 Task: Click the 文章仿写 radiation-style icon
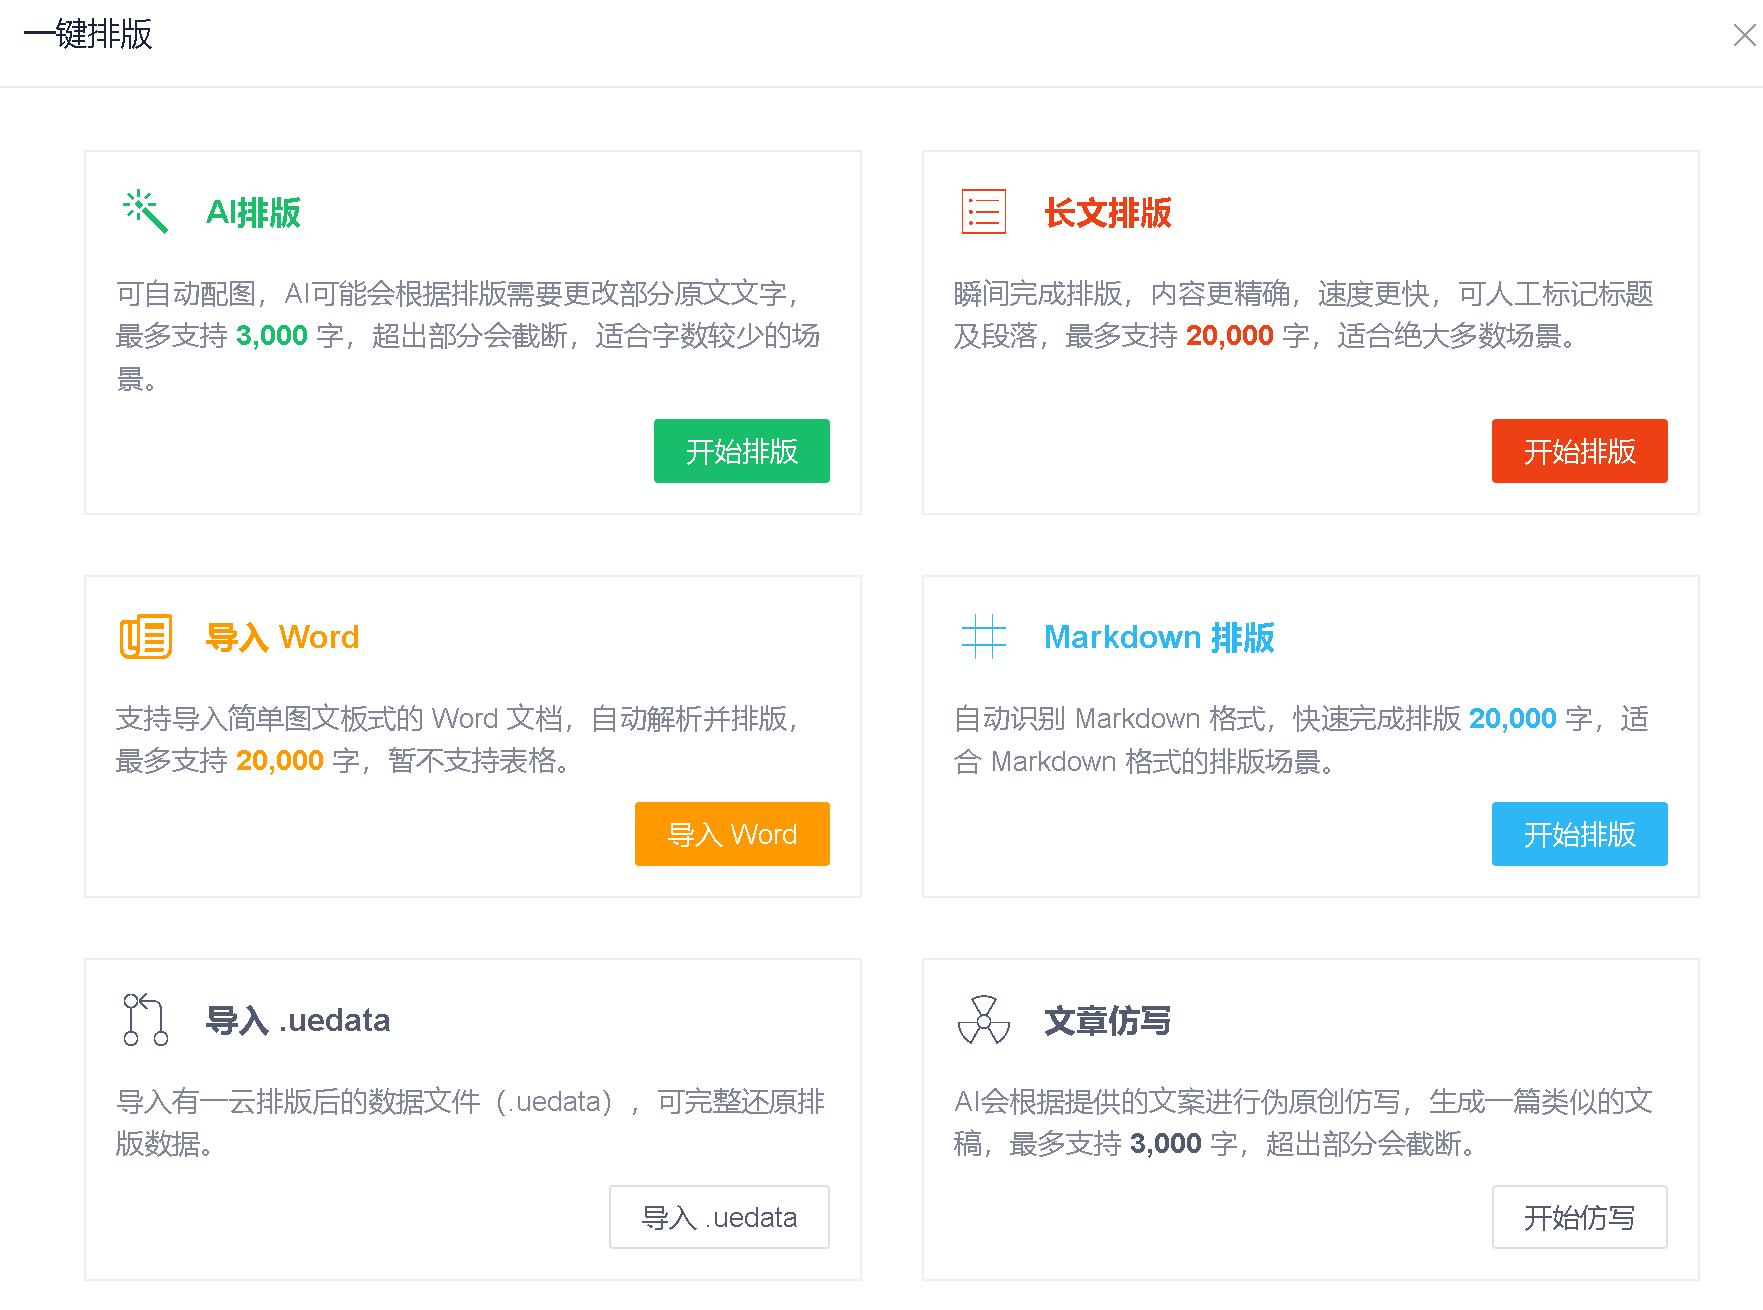click(x=983, y=1020)
